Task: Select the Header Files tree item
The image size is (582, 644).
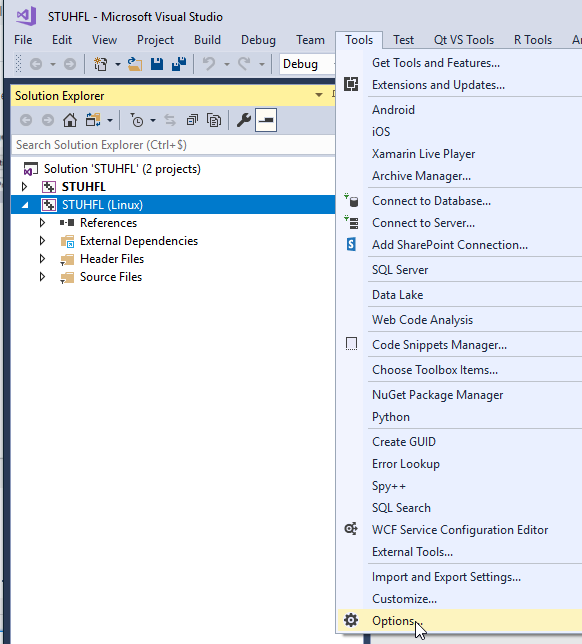Action: (112, 259)
